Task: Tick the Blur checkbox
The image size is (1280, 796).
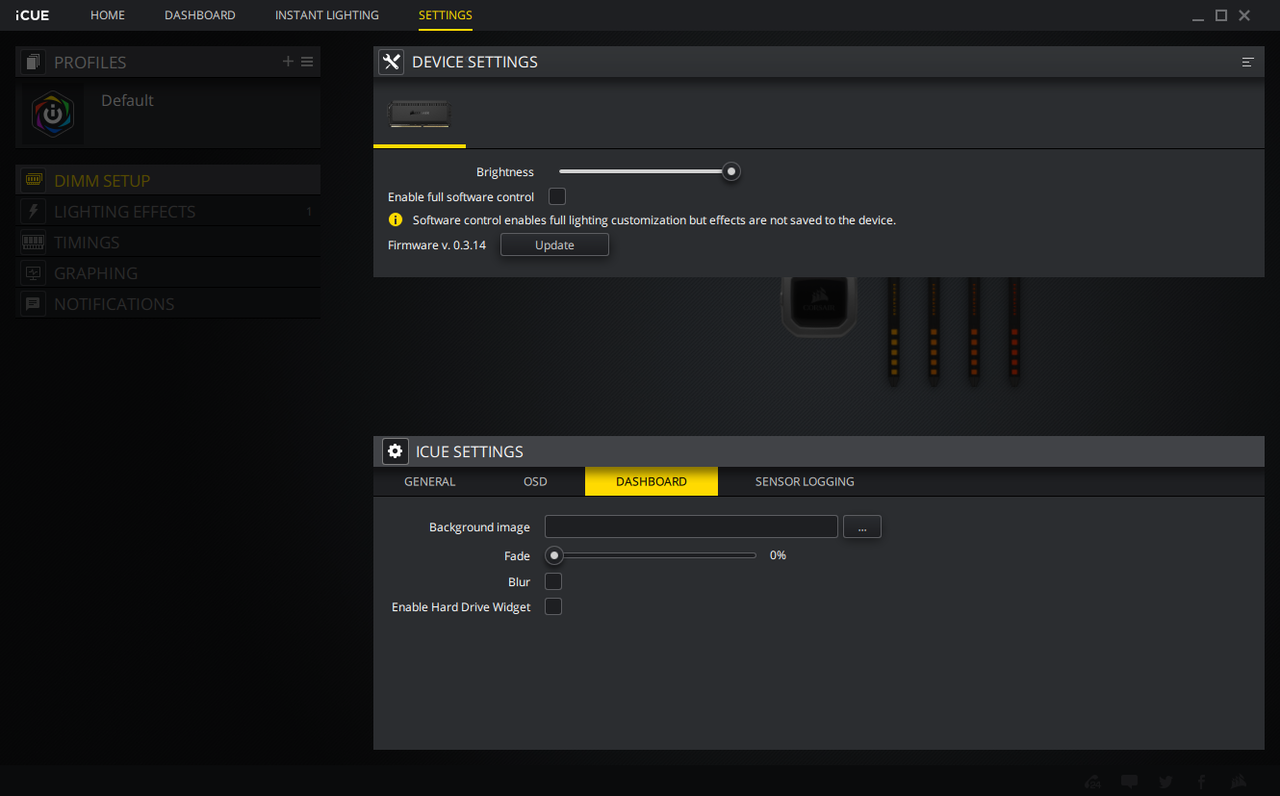Action: (x=553, y=582)
